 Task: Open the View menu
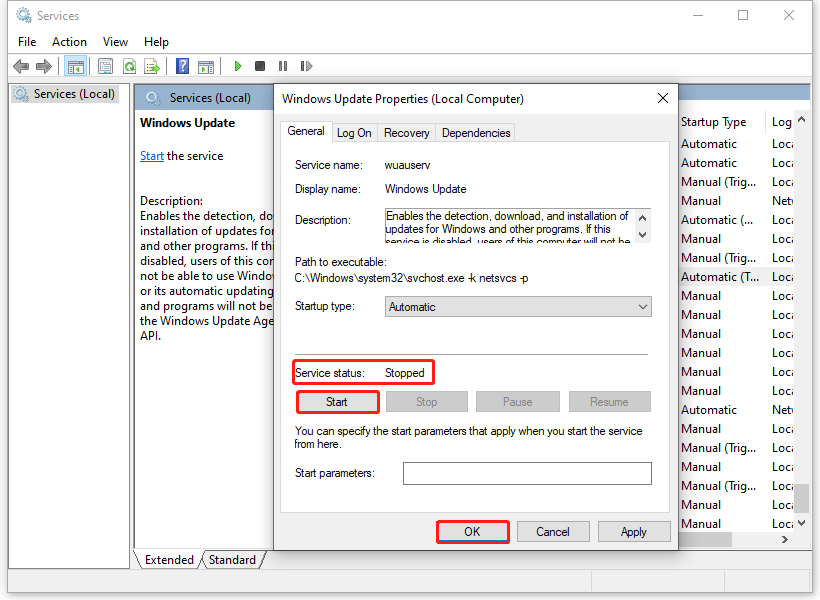115,42
